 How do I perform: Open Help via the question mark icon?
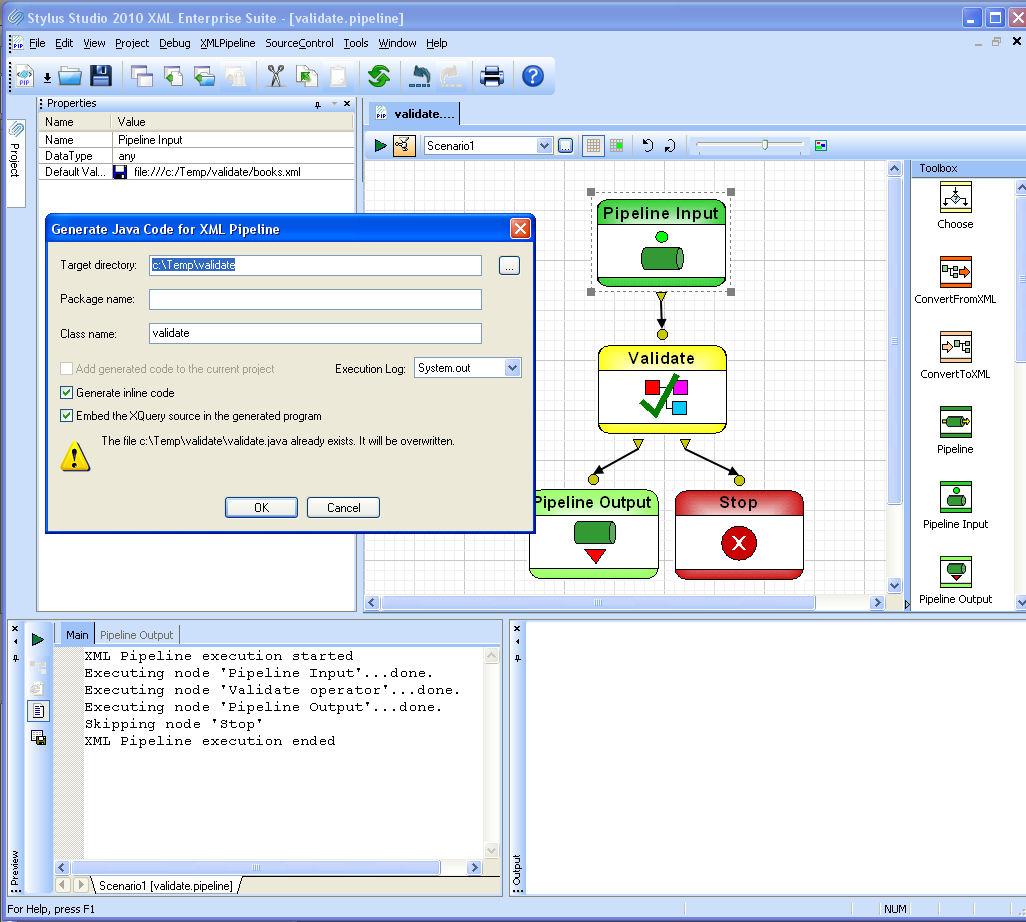pyautogui.click(x=533, y=76)
